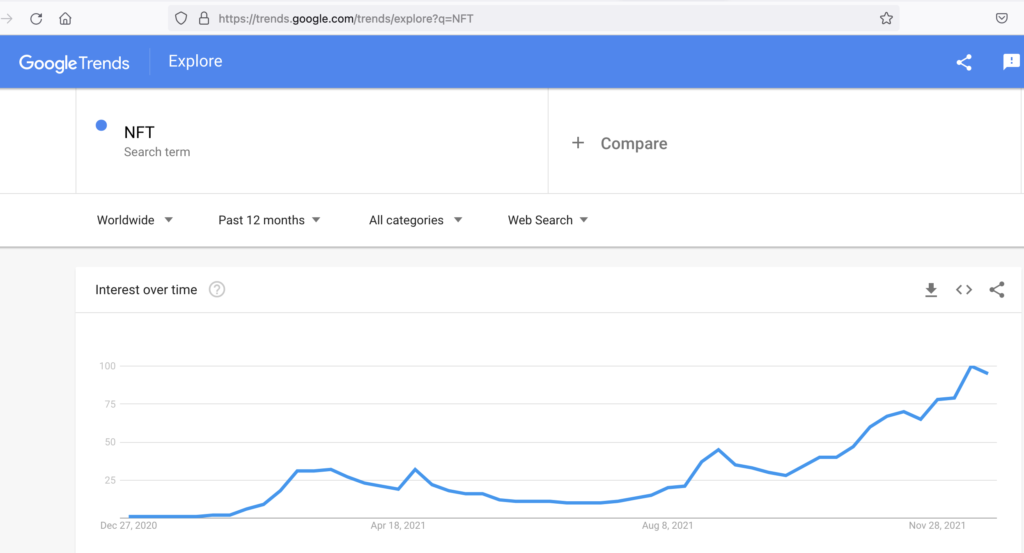Add a comparison term with Compare
The image size is (1024, 553).
click(619, 144)
